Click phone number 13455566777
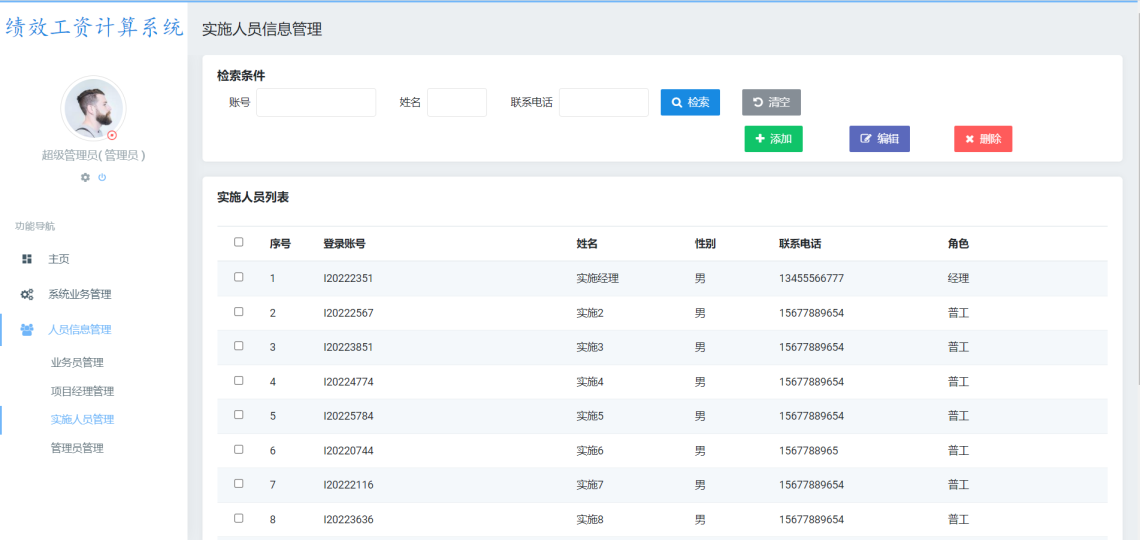 click(811, 278)
